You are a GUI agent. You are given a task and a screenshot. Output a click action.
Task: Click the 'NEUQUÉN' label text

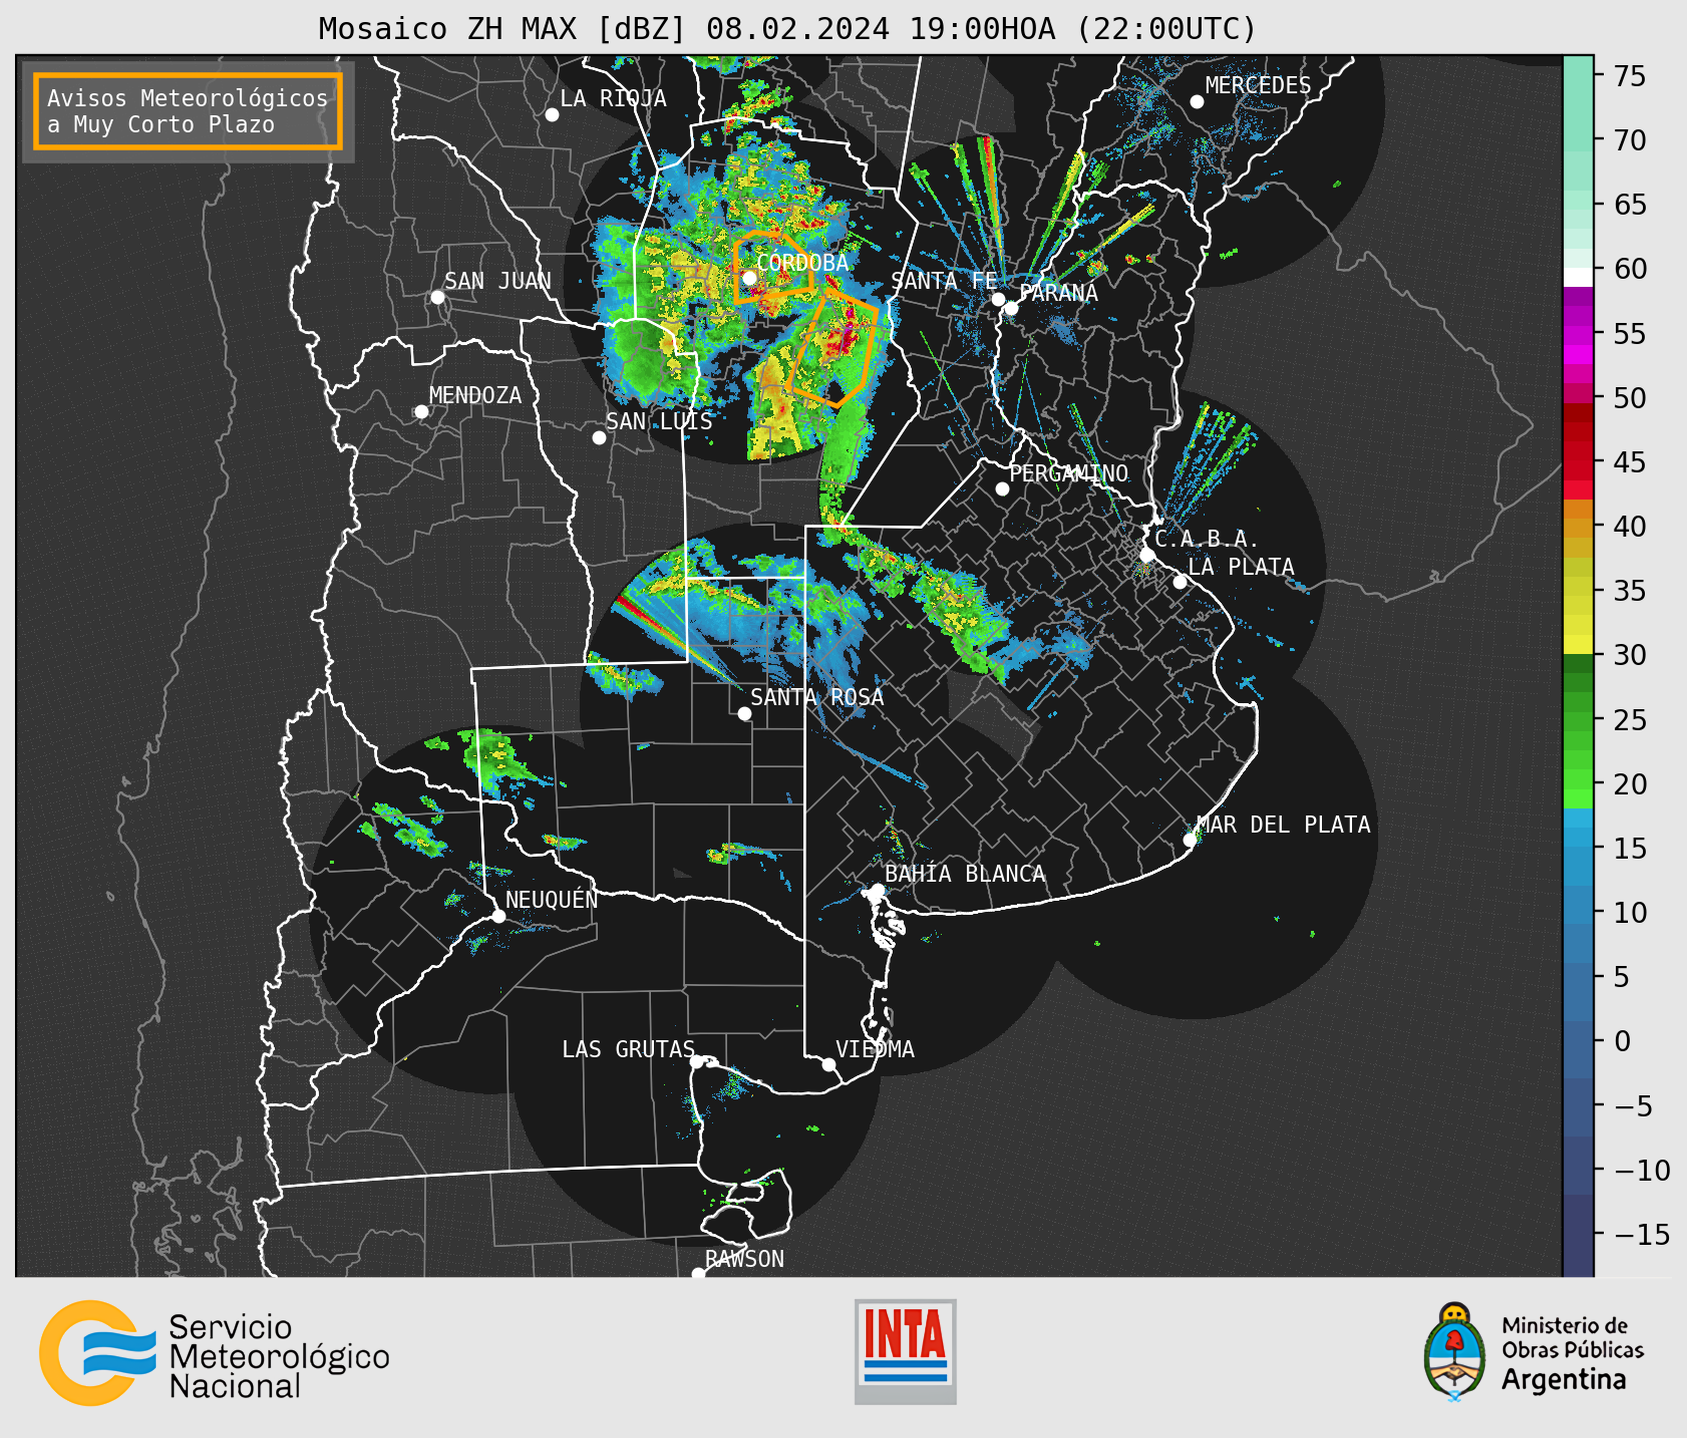552,899
